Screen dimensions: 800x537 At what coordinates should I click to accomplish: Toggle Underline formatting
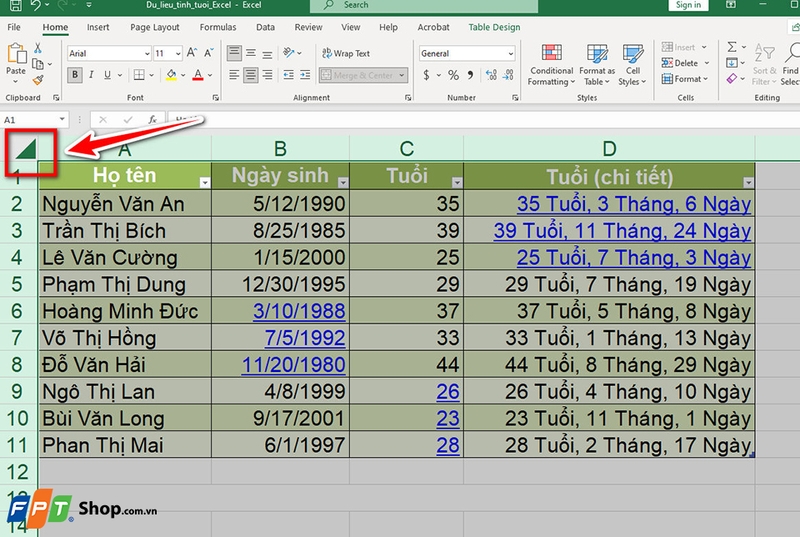click(x=108, y=75)
